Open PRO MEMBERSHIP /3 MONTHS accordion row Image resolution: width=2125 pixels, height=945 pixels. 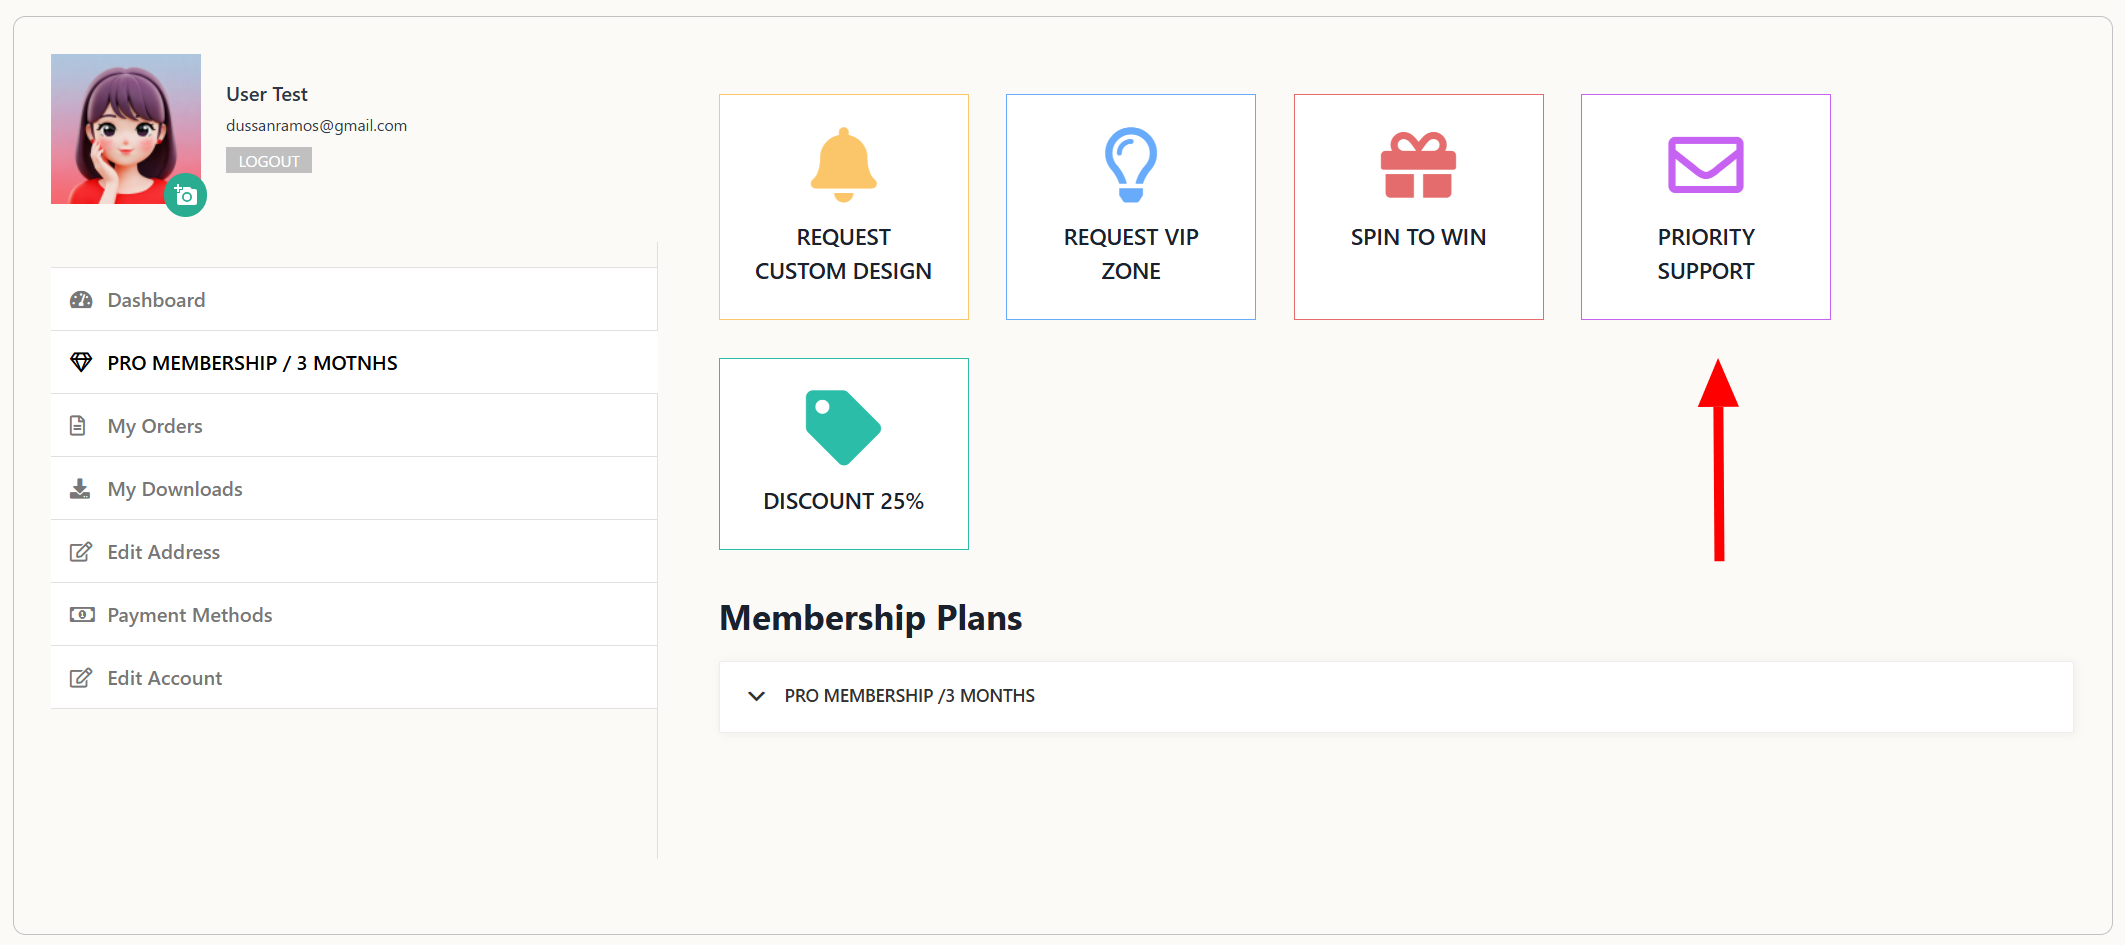909,696
